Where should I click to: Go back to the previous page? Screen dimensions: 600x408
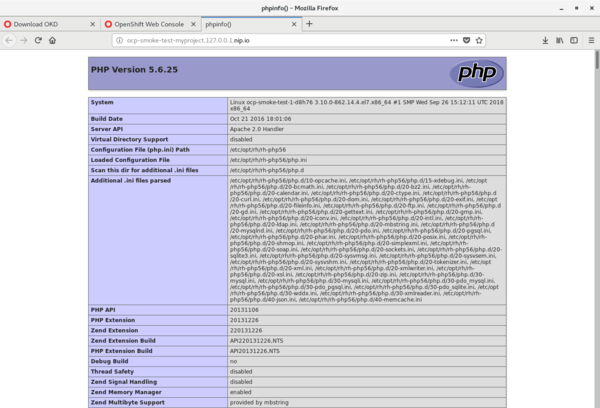tap(10, 41)
